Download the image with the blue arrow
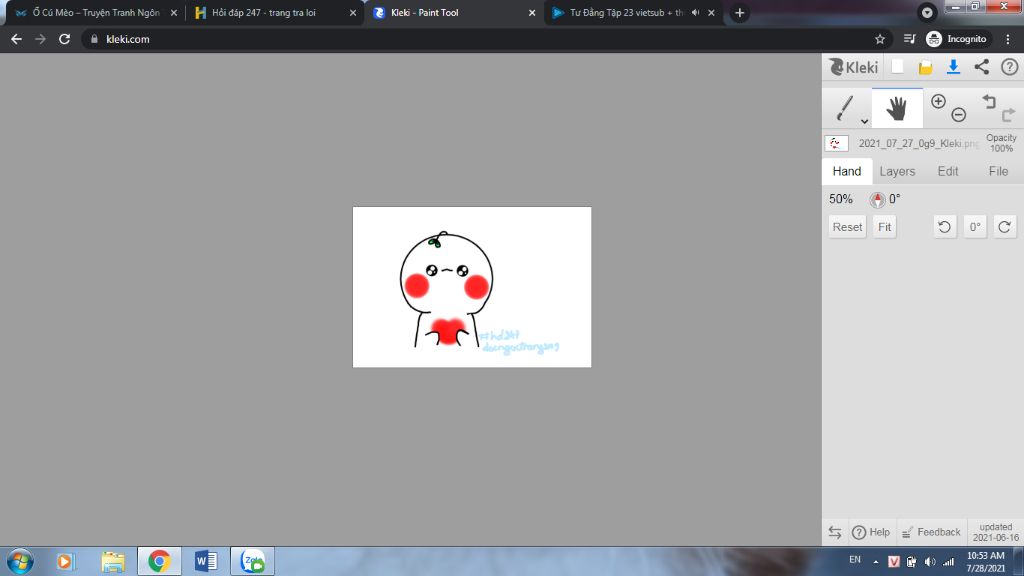The width and height of the screenshot is (1024, 576). 953,67
